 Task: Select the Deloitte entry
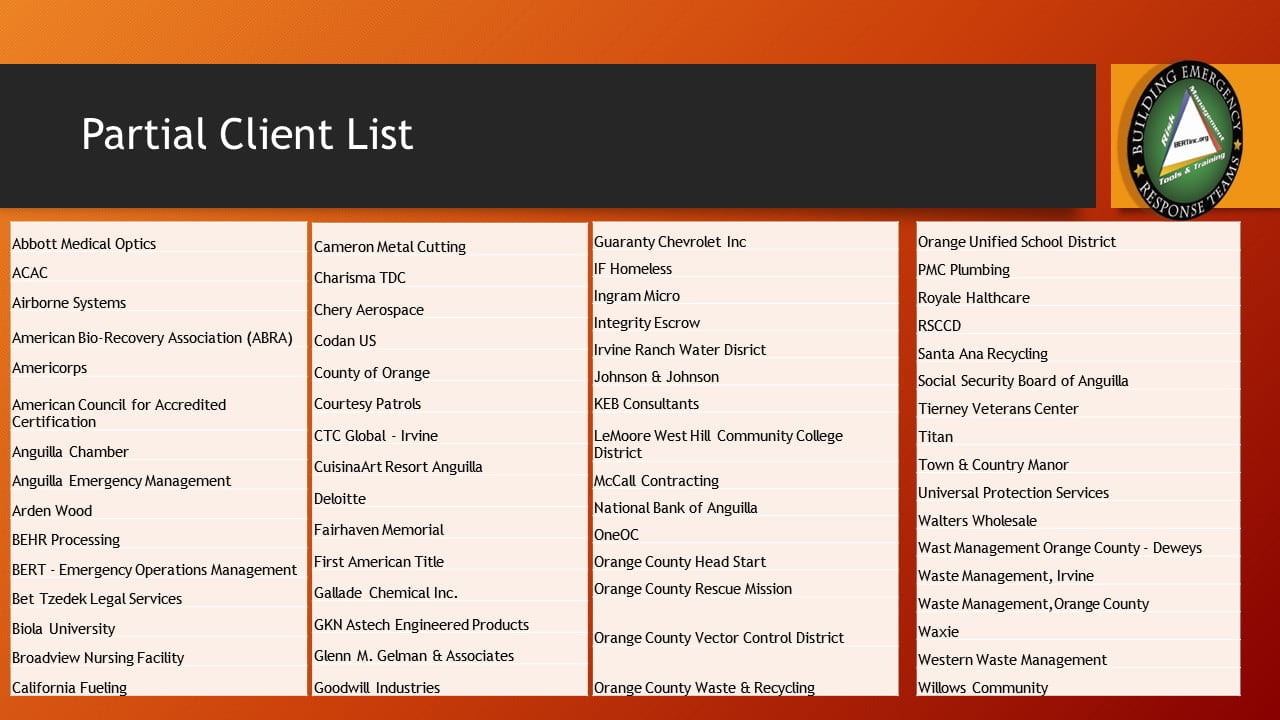pos(340,499)
